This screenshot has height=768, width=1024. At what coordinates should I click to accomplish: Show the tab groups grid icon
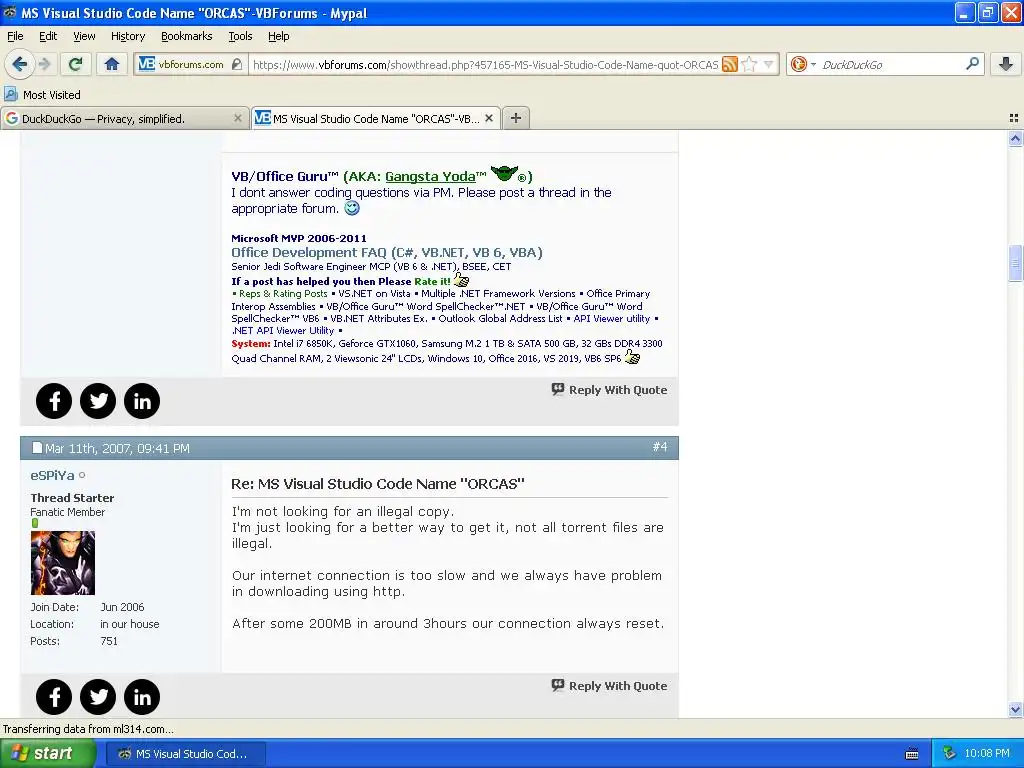[x=1014, y=118]
